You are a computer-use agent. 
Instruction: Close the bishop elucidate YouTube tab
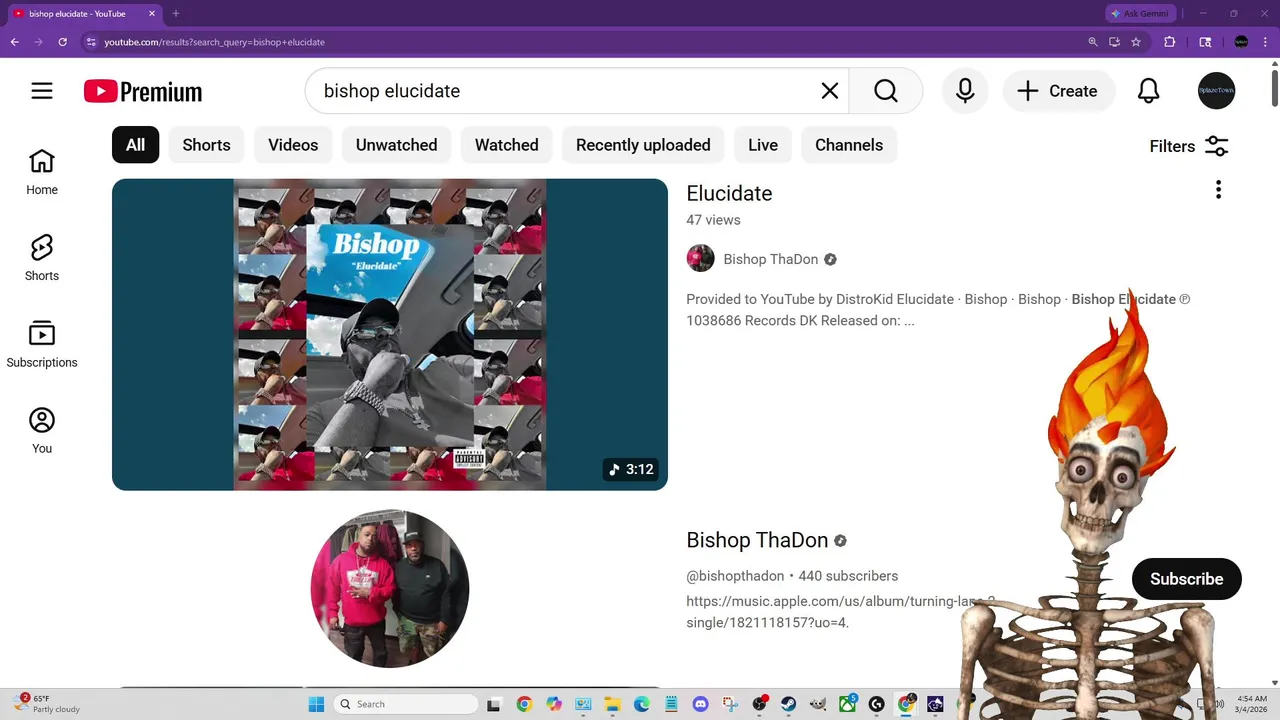(152, 13)
